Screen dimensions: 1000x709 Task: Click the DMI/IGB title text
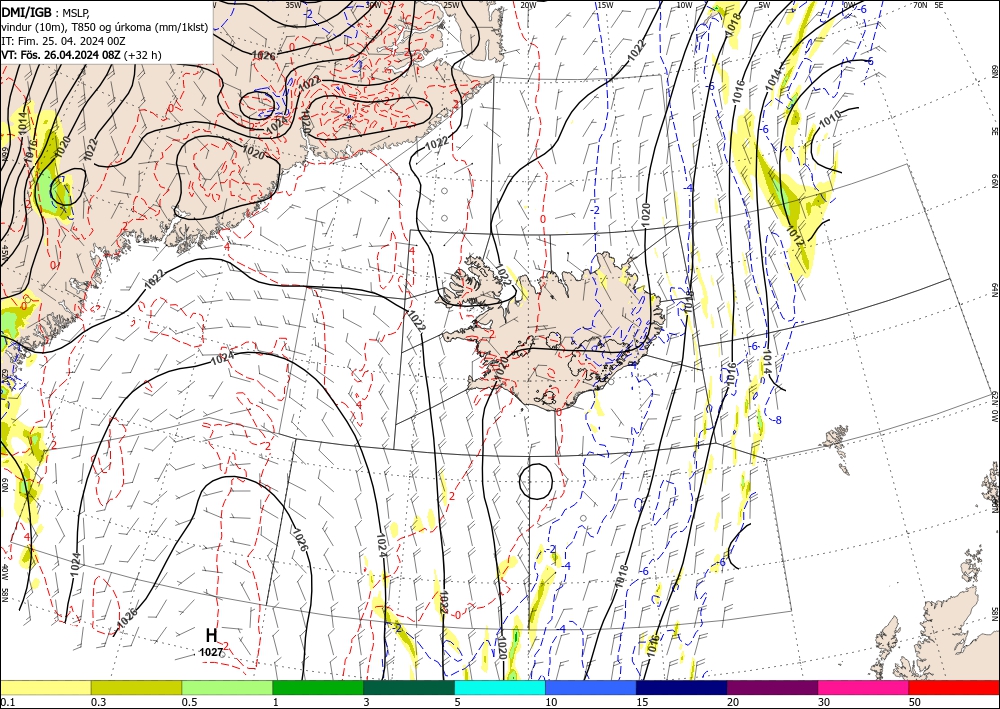tap(26, 12)
